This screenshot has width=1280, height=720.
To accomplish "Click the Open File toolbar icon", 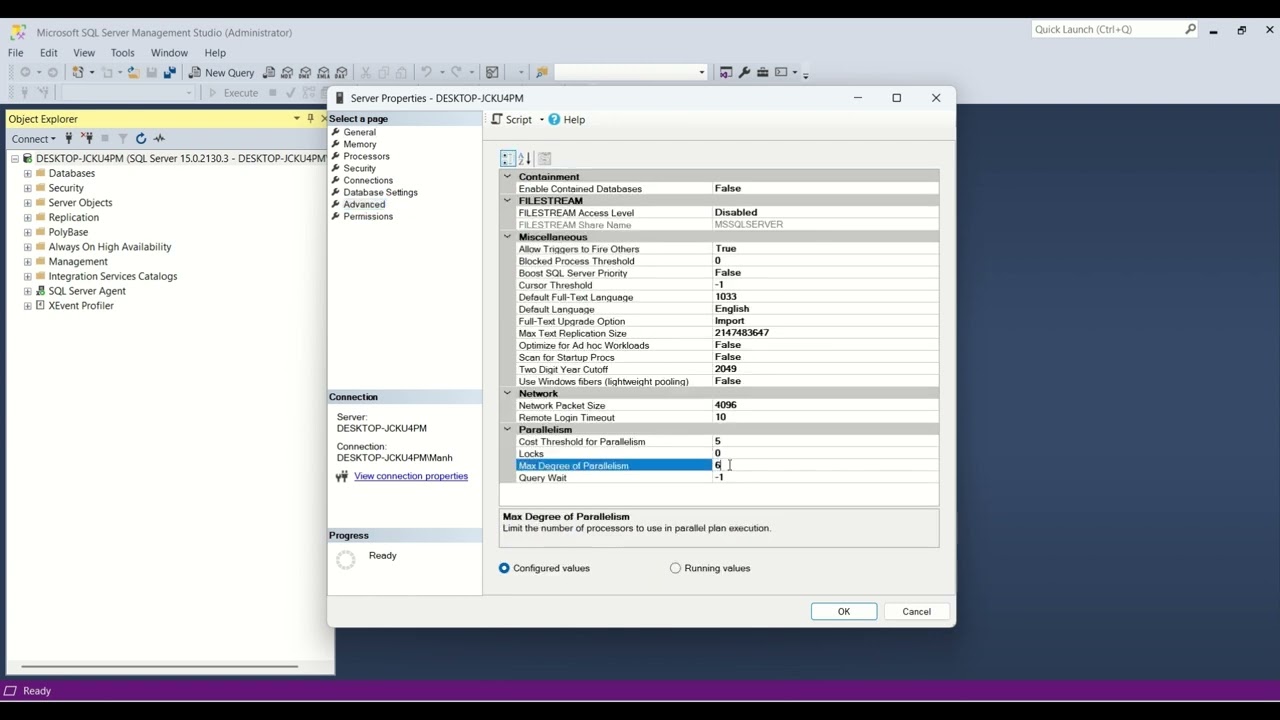I will (134, 72).
